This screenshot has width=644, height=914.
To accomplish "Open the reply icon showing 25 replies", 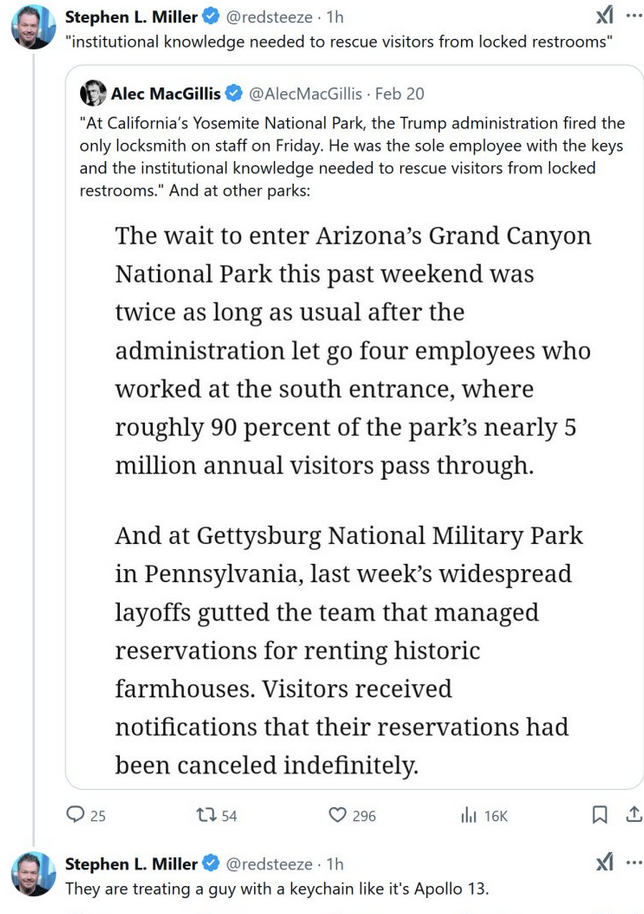I will tap(76, 815).
